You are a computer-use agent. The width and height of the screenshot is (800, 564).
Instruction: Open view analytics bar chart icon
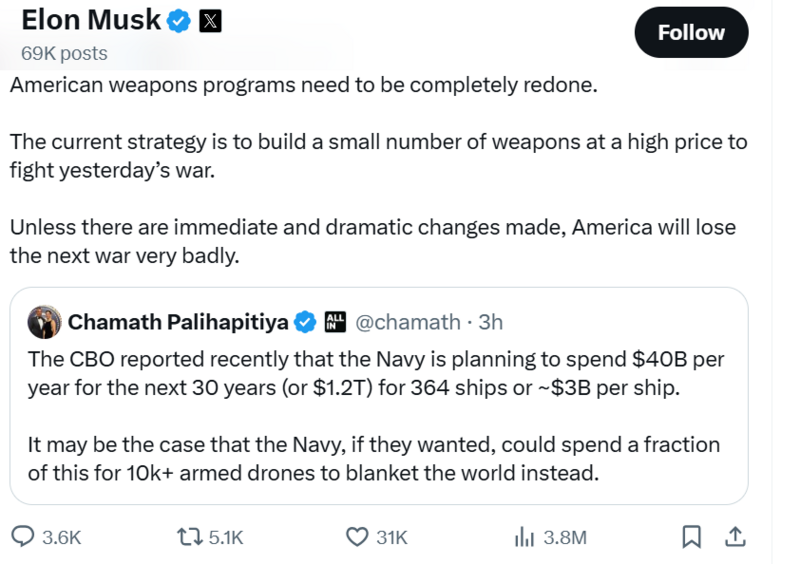point(525,537)
